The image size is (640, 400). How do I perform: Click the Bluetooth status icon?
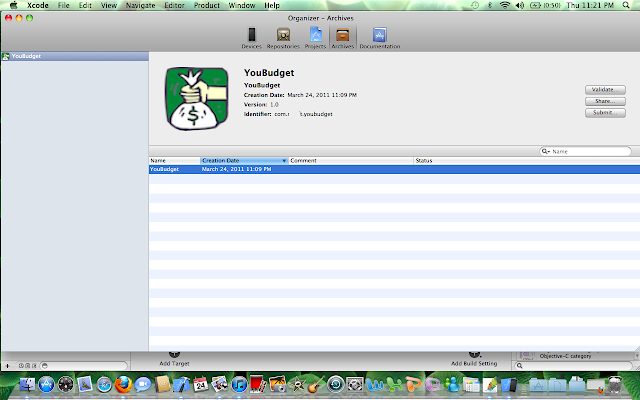coord(490,5)
